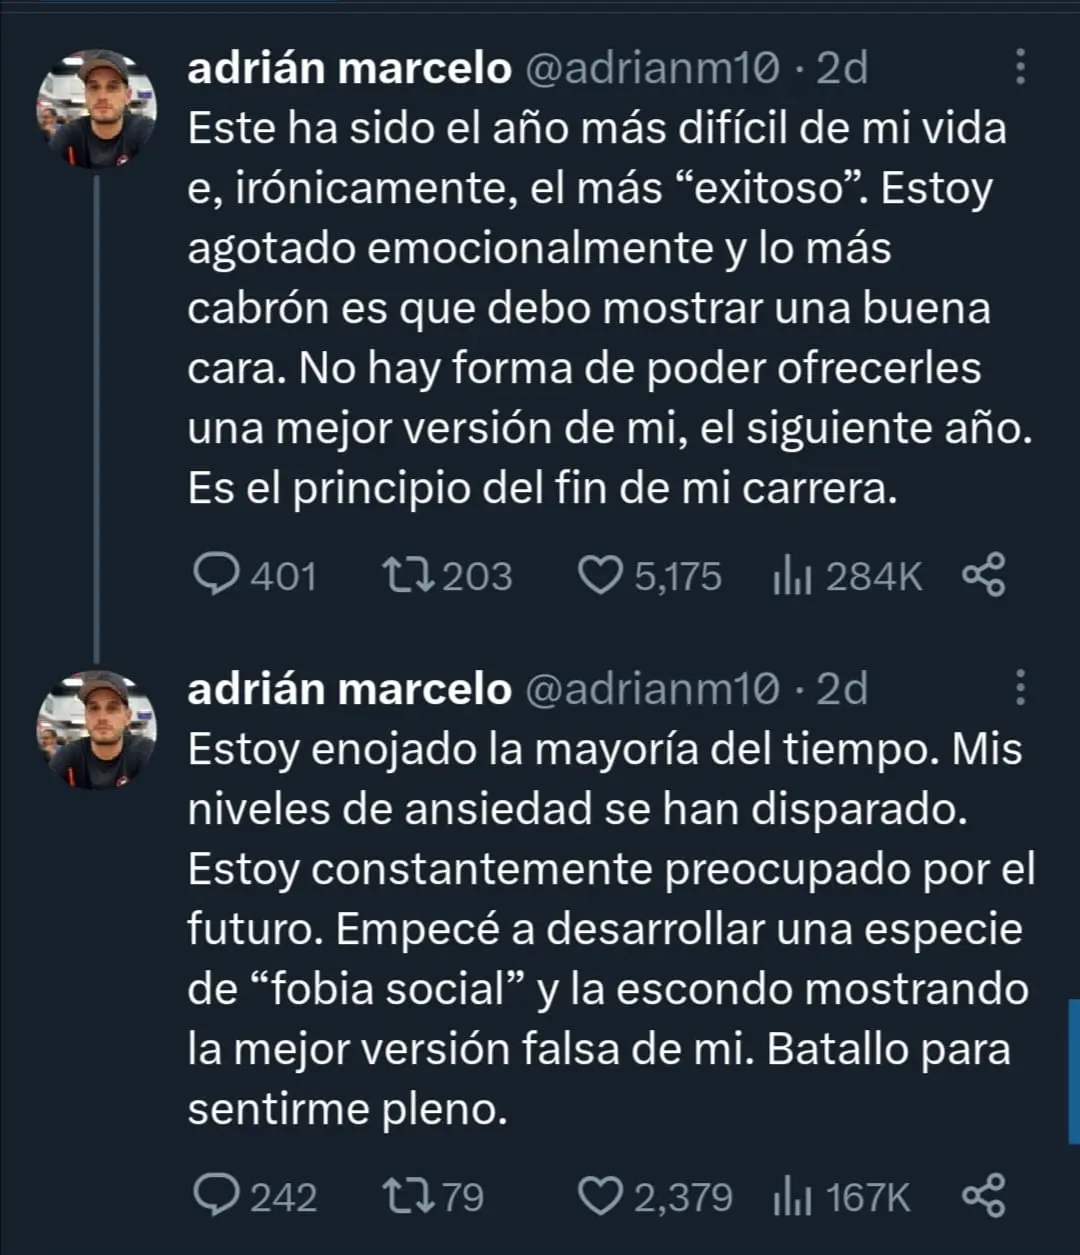Open more options menu on second tweet
The width and height of the screenshot is (1080, 1255).
coord(1020,688)
